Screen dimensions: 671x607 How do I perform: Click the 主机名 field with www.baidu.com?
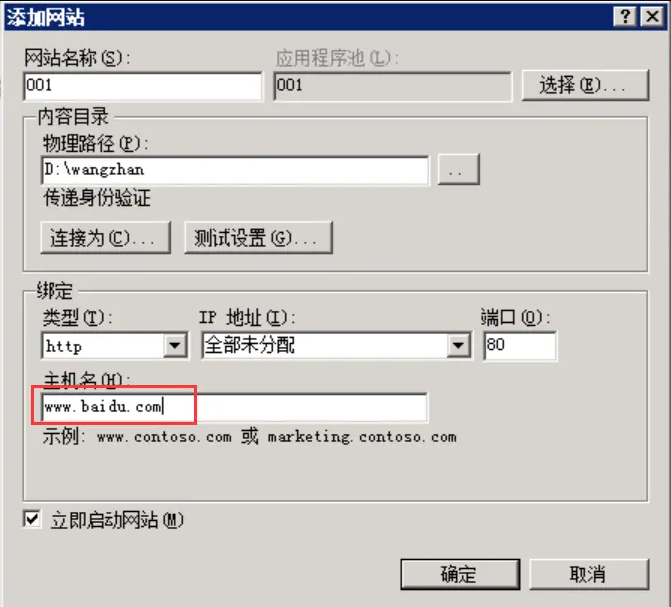pos(235,407)
